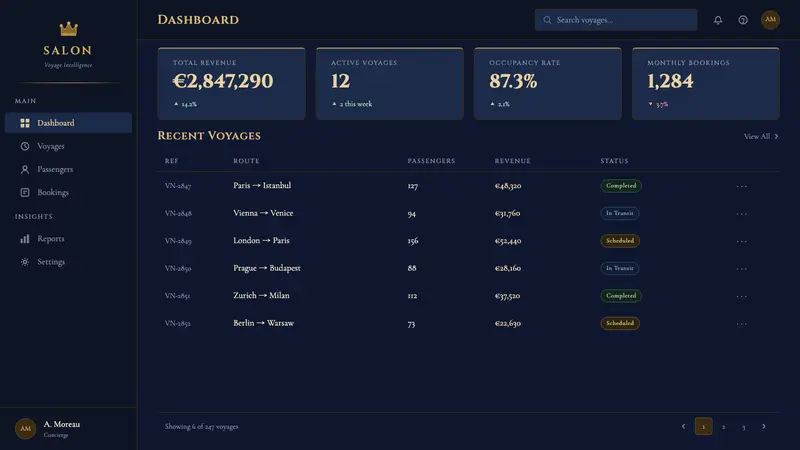Click the Active Voyages card
Image resolution: width=800 pixels, height=450 pixels.
click(390, 84)
